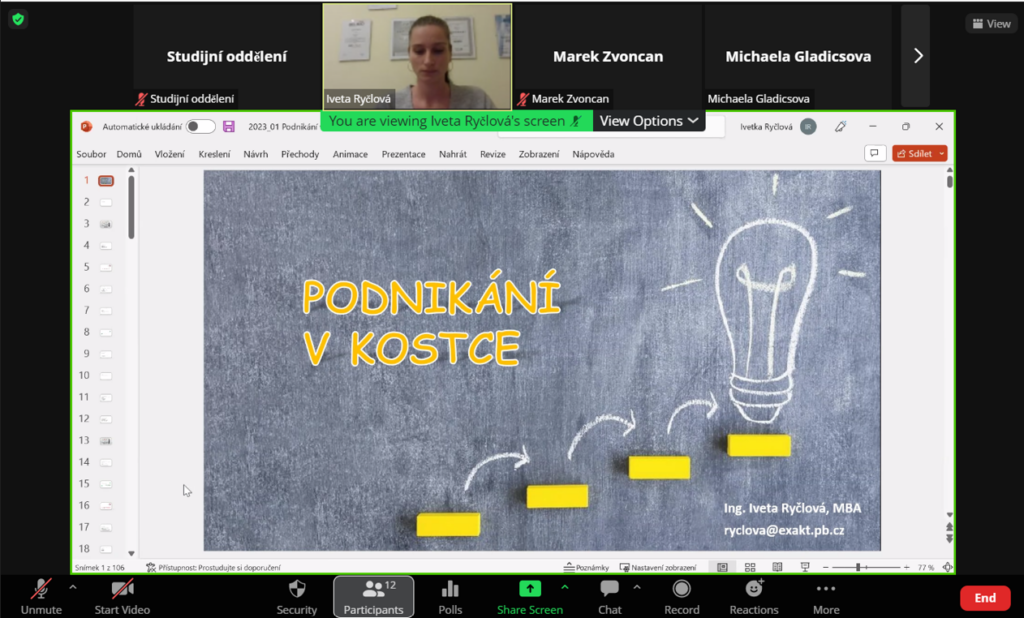The image size is (1024, 618).
Task: Click the zoom out minus in status bar
Action: click(x=825, y=568)
